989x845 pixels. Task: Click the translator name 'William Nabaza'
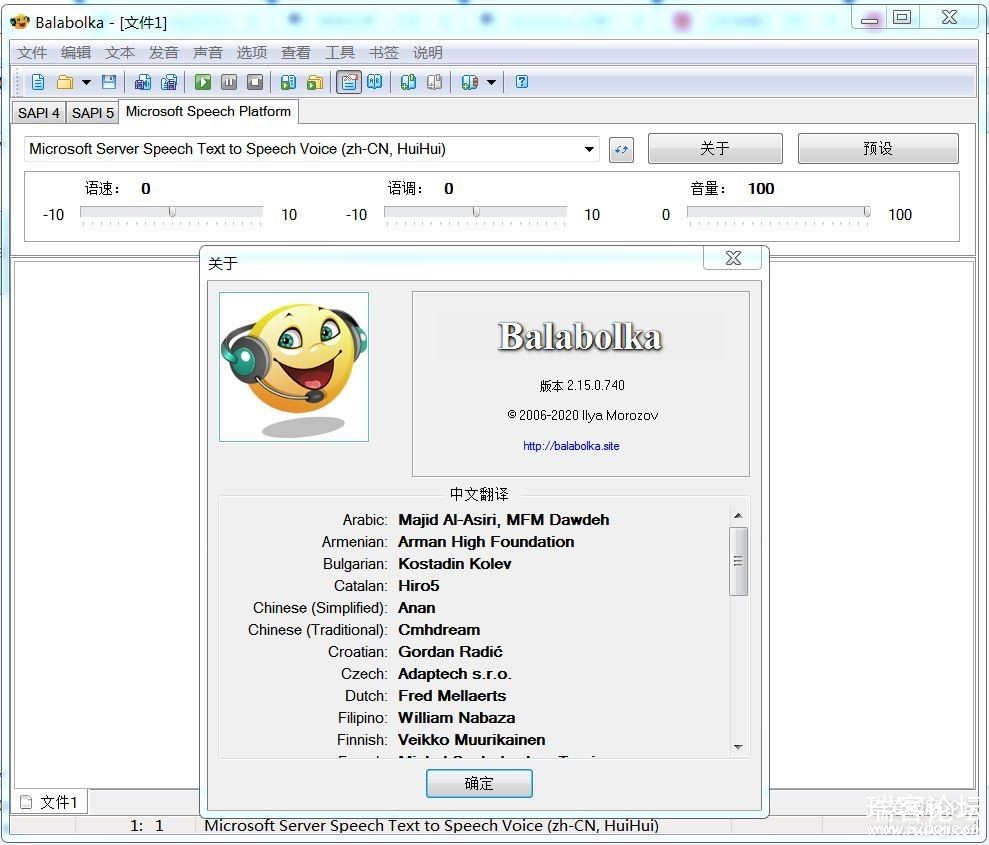(456, 718)
